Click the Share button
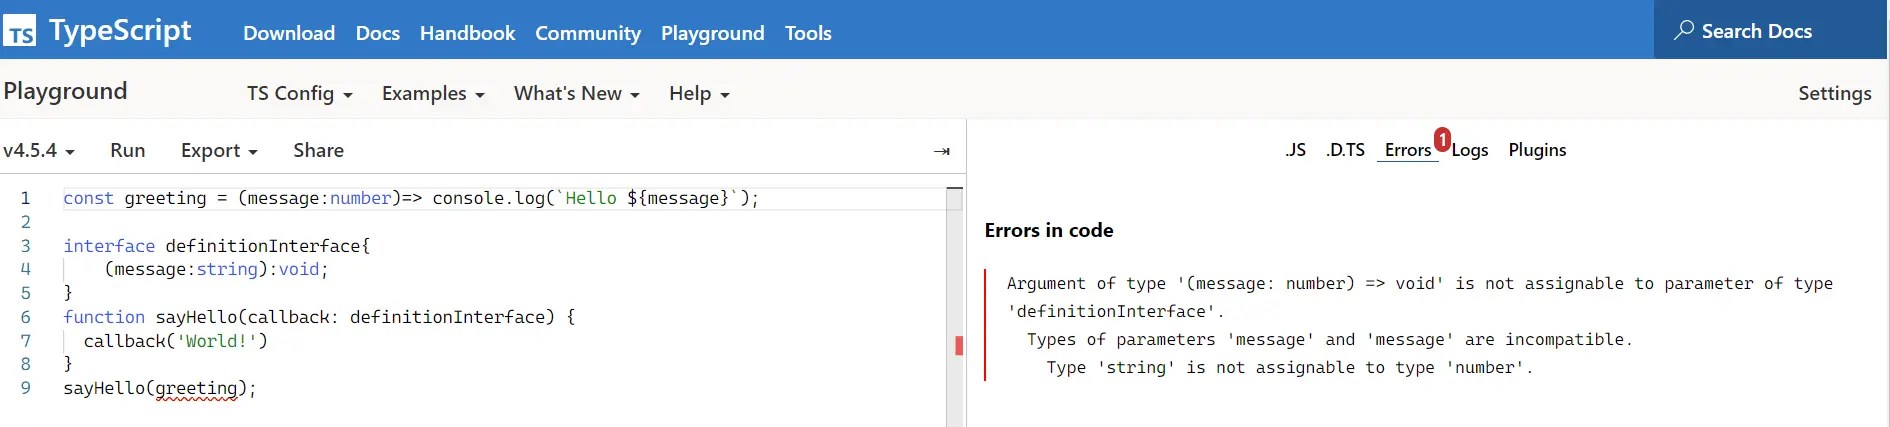This screenshot has width=1890, height=427. tap(318, 151)
